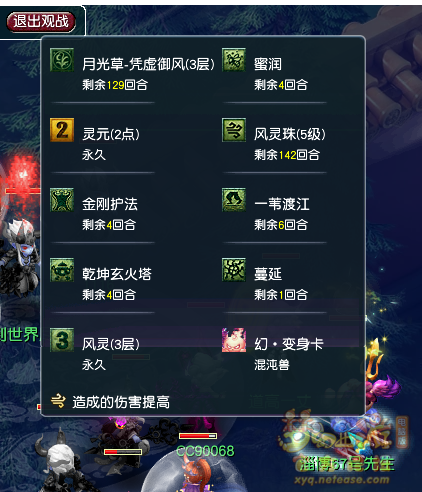
Task: Select the 月光草-凭虚御风 buff icon
Action: [62, 60]
